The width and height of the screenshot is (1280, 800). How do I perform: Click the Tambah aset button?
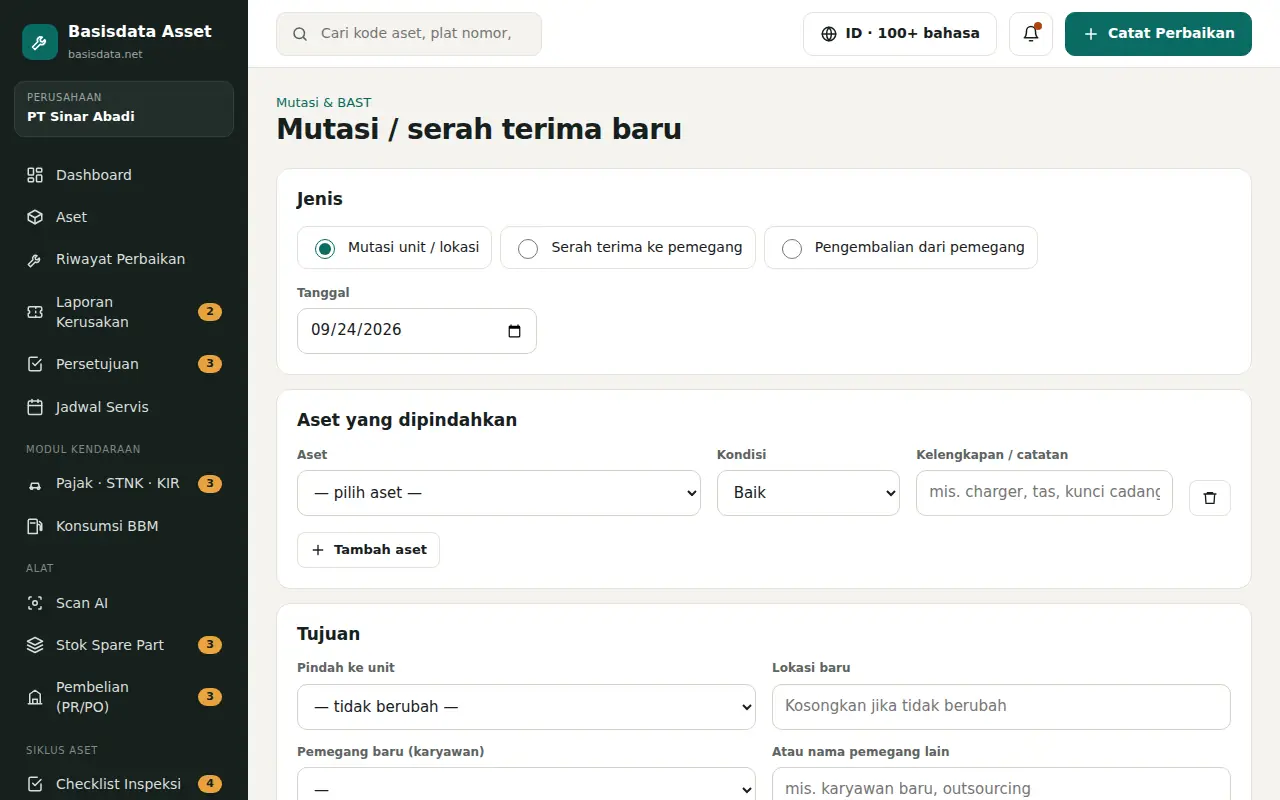[x=368, y=550]
